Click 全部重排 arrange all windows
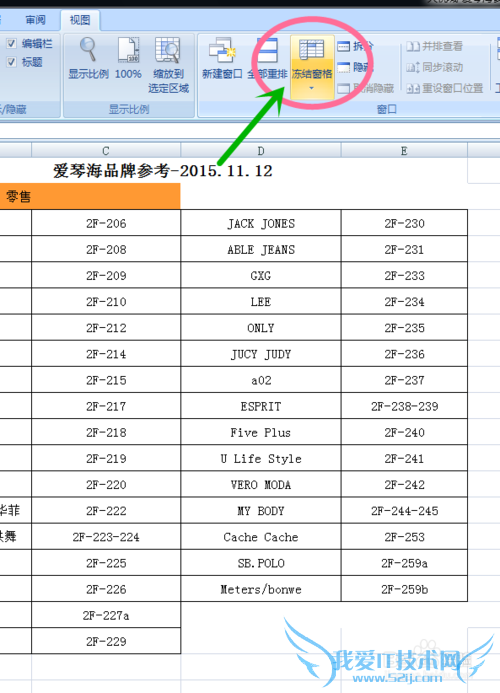 click(x=267, y=58)
